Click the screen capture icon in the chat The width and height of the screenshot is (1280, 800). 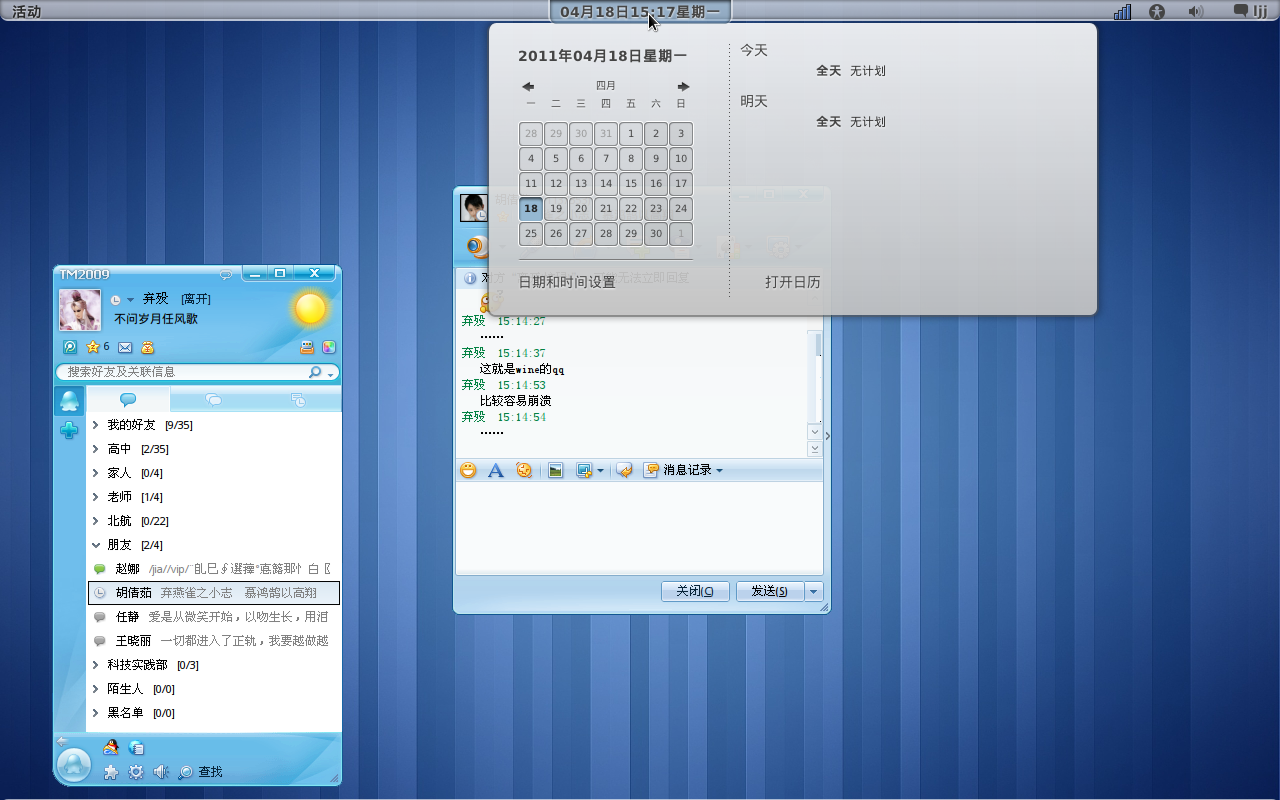[584, 470]
